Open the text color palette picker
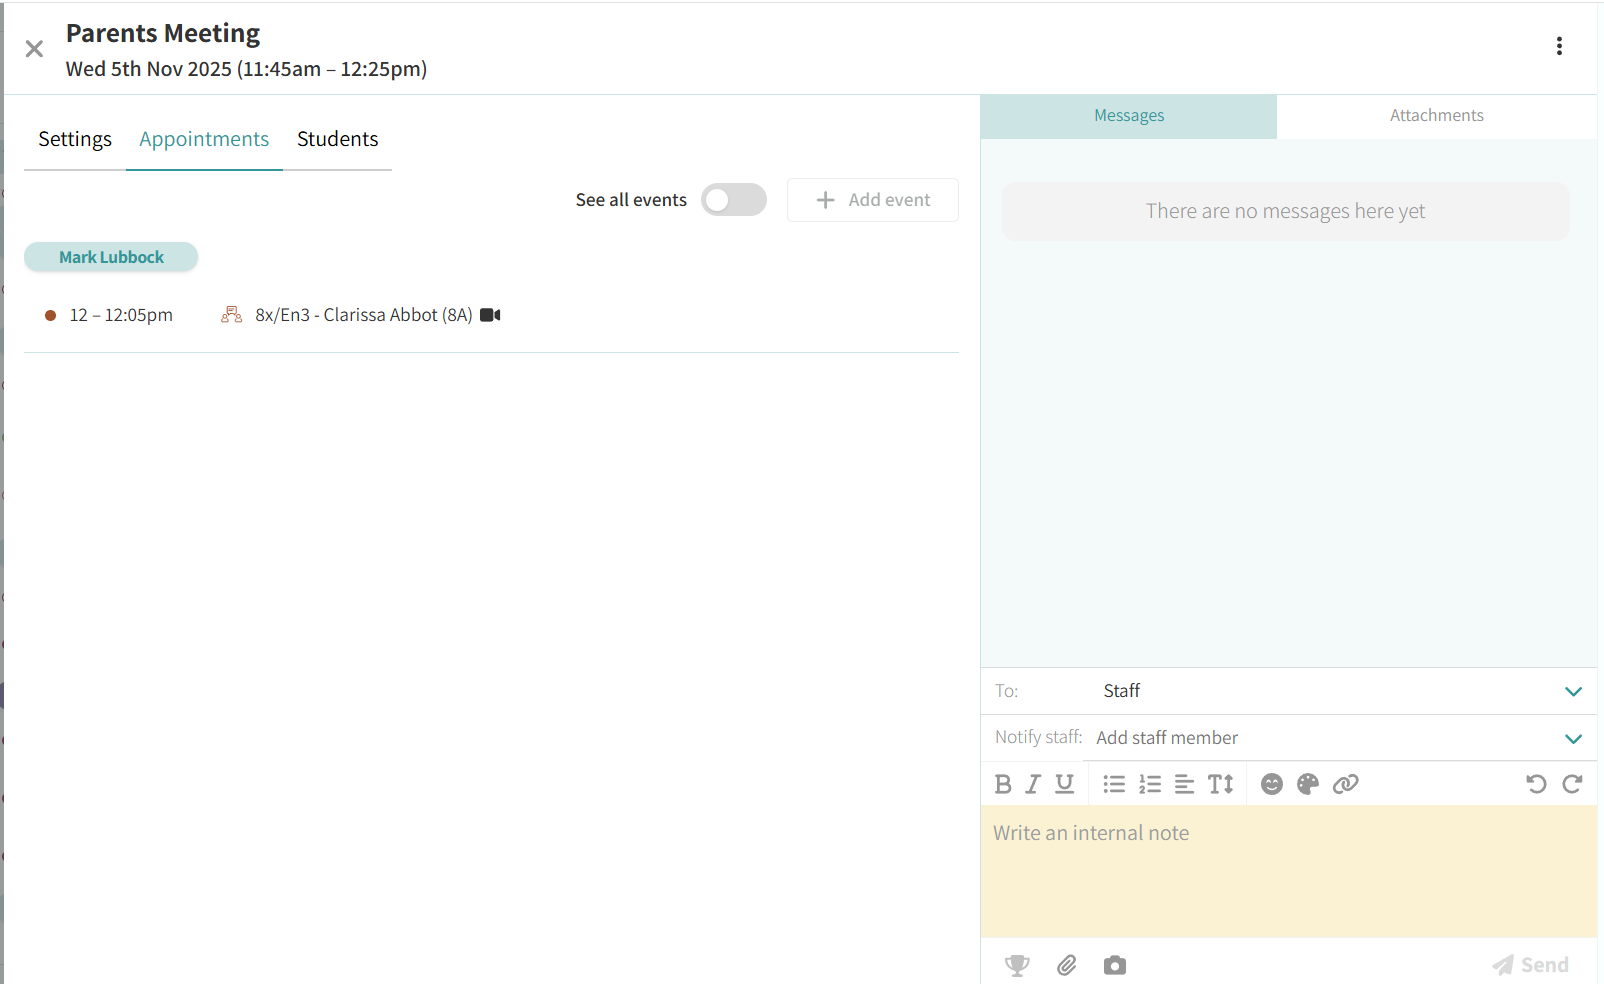This screenshot has width=1604, height=984. click(1308, 784)
